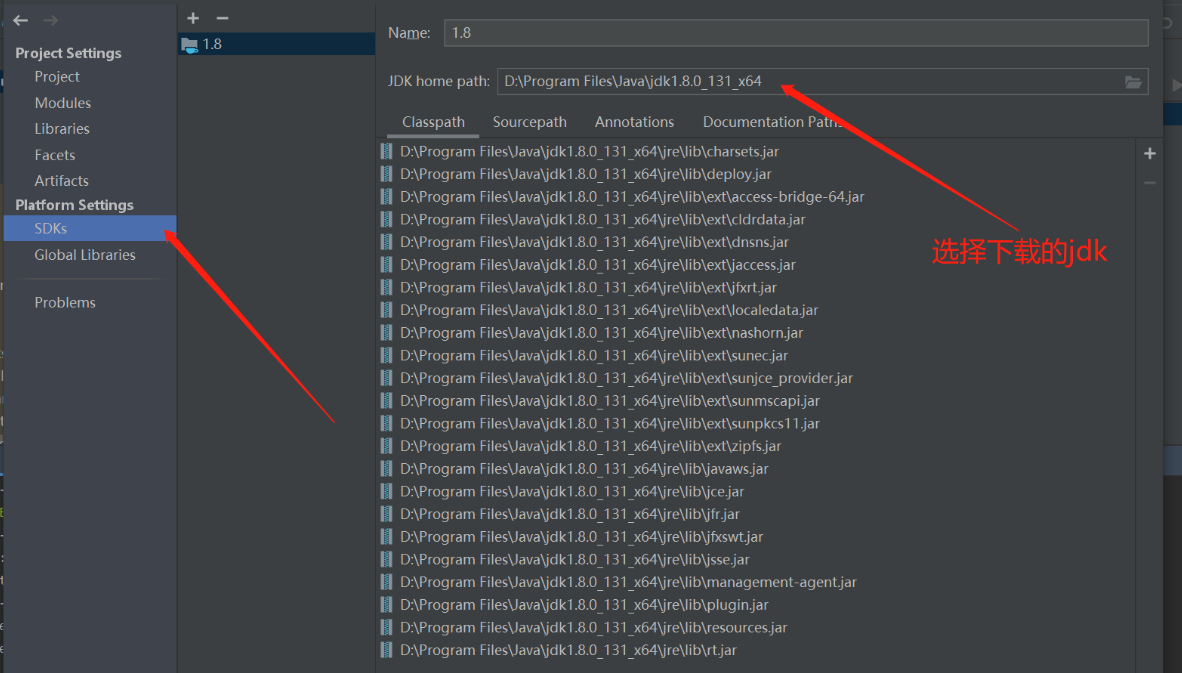The width and height of the screenshot is (1182, 673).
Task: Select the sunmscapi.jar entry
Action: coord(610,401)
